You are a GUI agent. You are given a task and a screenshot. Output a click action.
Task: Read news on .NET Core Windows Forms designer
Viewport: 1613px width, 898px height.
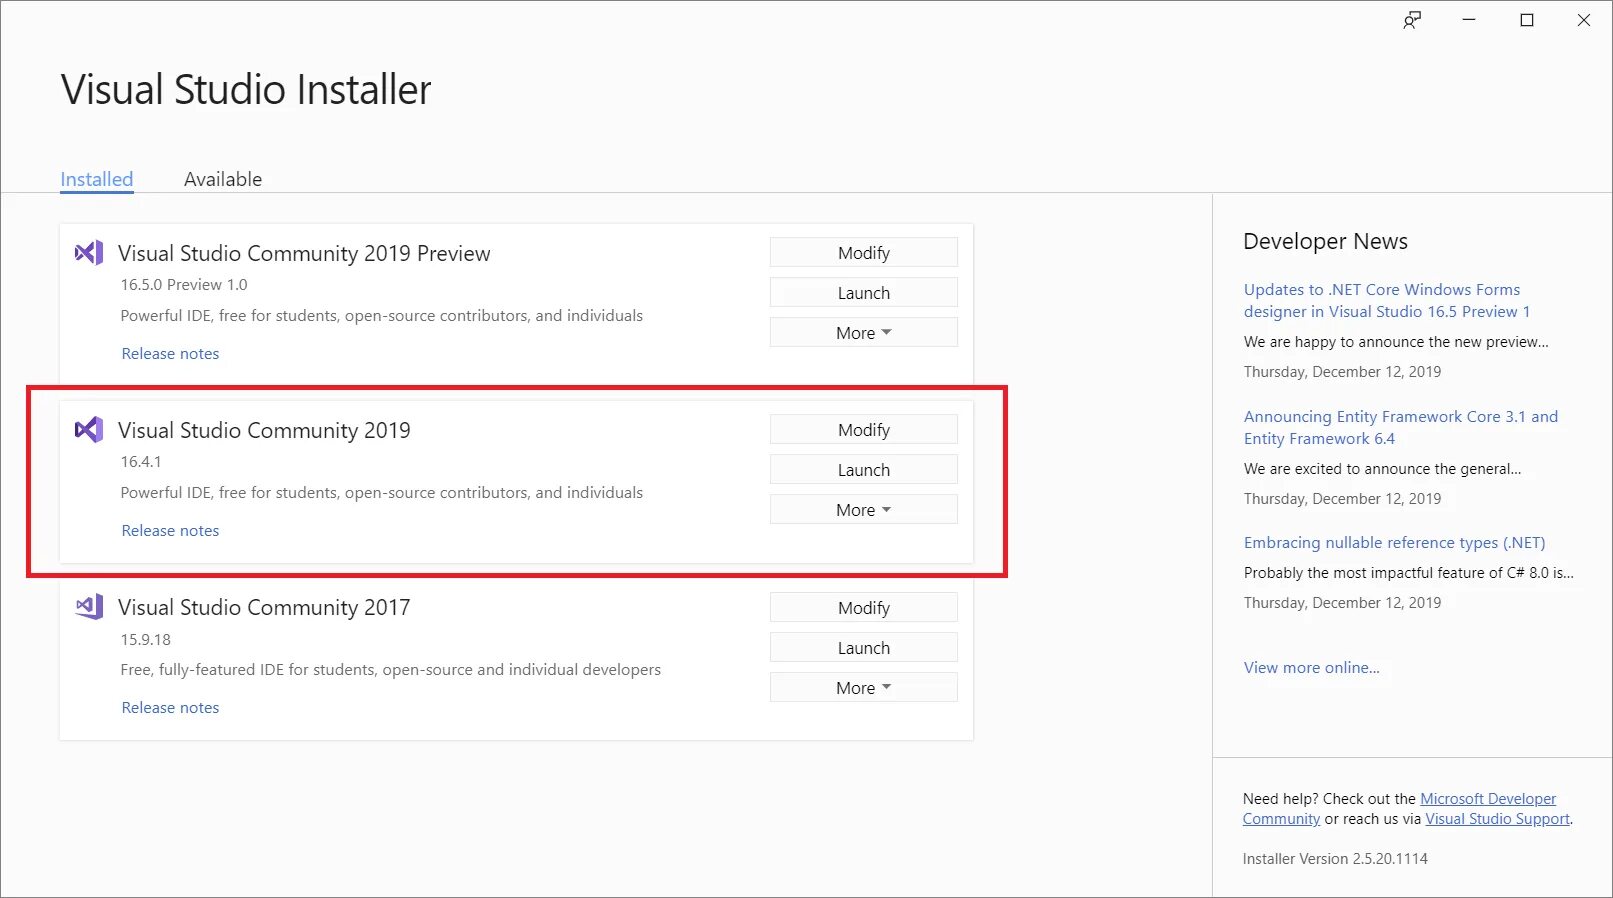pos(1387,300)
